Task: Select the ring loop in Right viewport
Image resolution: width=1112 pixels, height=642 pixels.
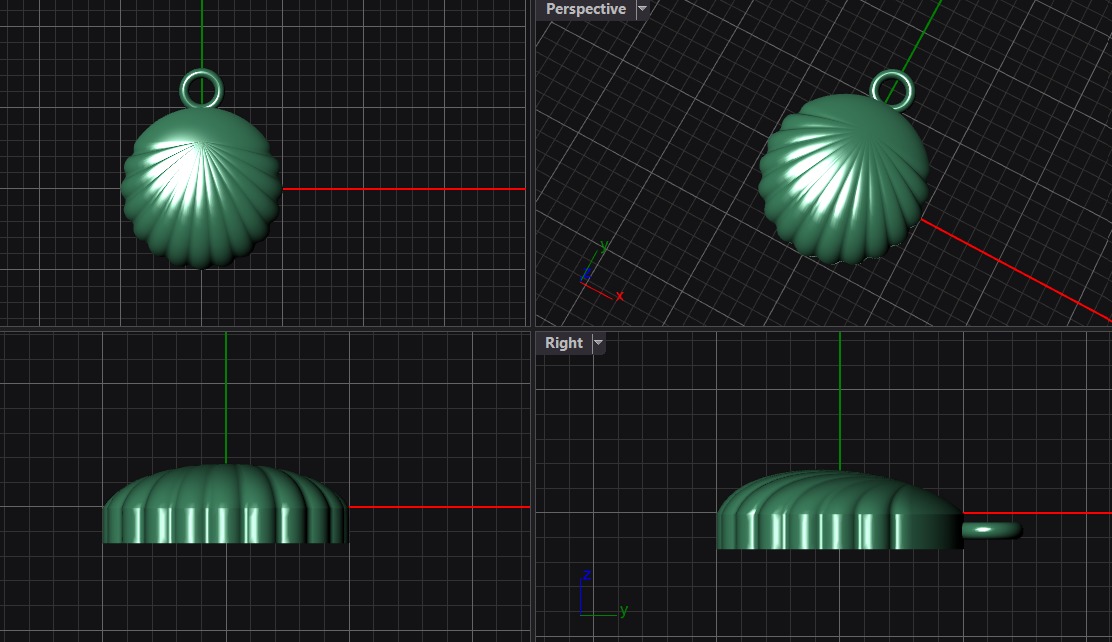Action: [991, 530]
